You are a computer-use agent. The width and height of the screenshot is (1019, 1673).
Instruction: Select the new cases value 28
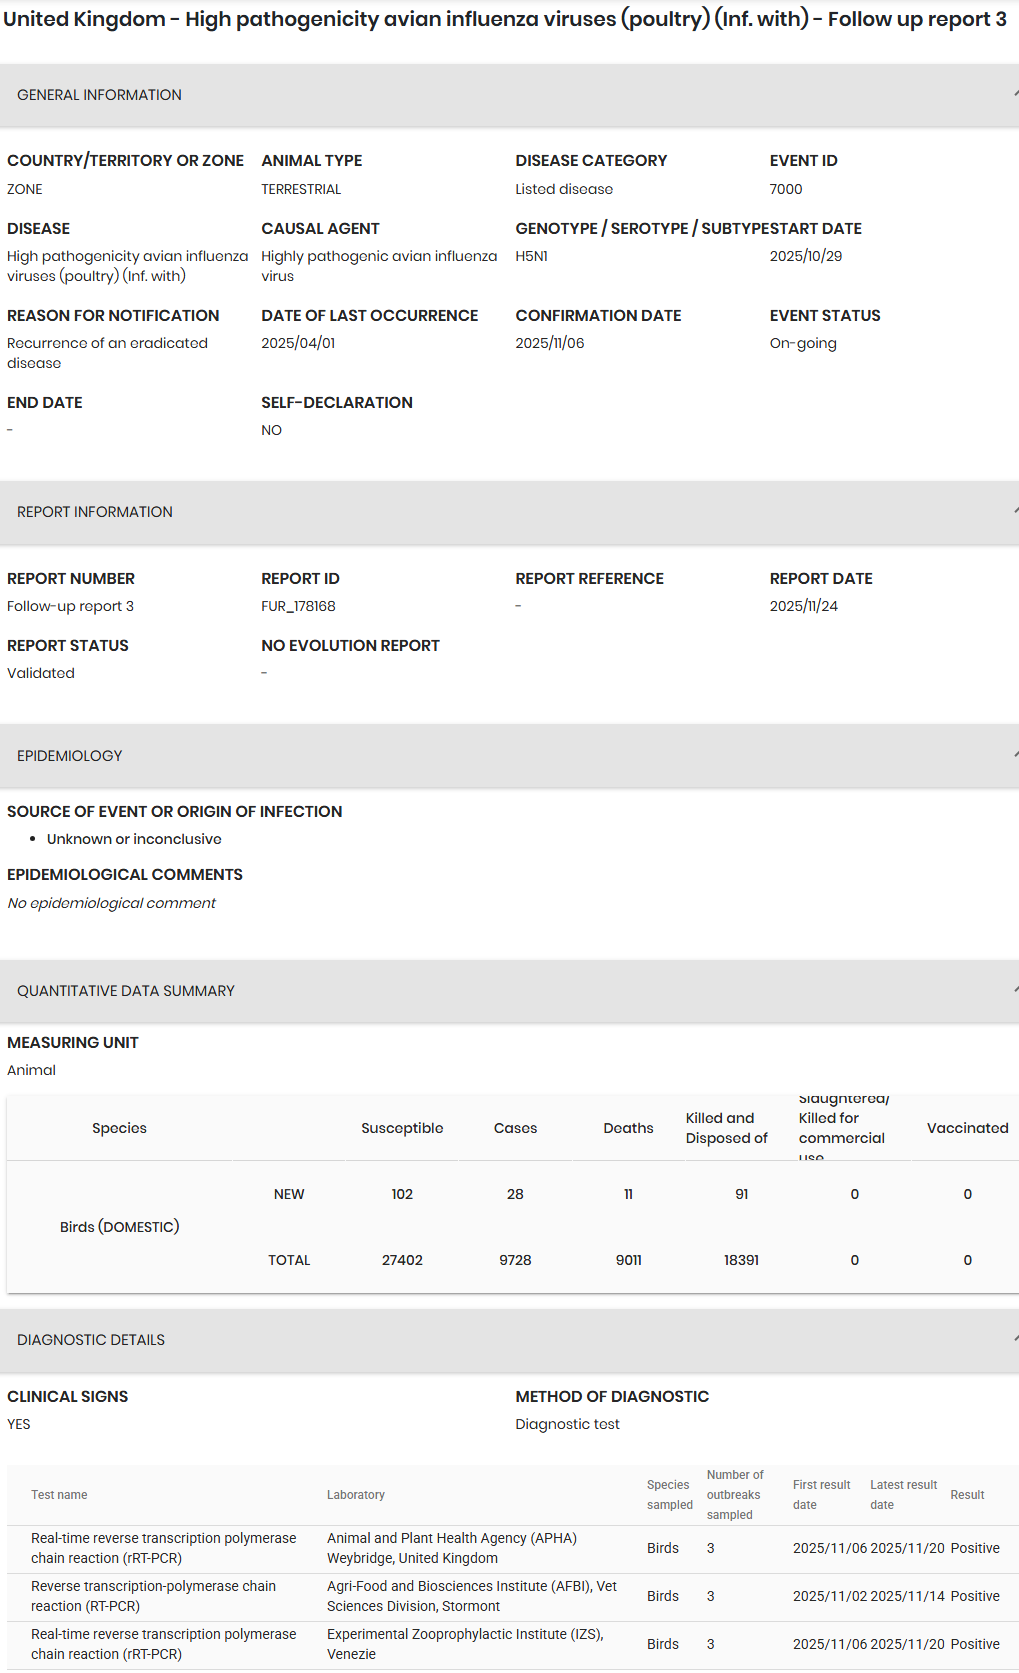click(x=515, y=1194)
